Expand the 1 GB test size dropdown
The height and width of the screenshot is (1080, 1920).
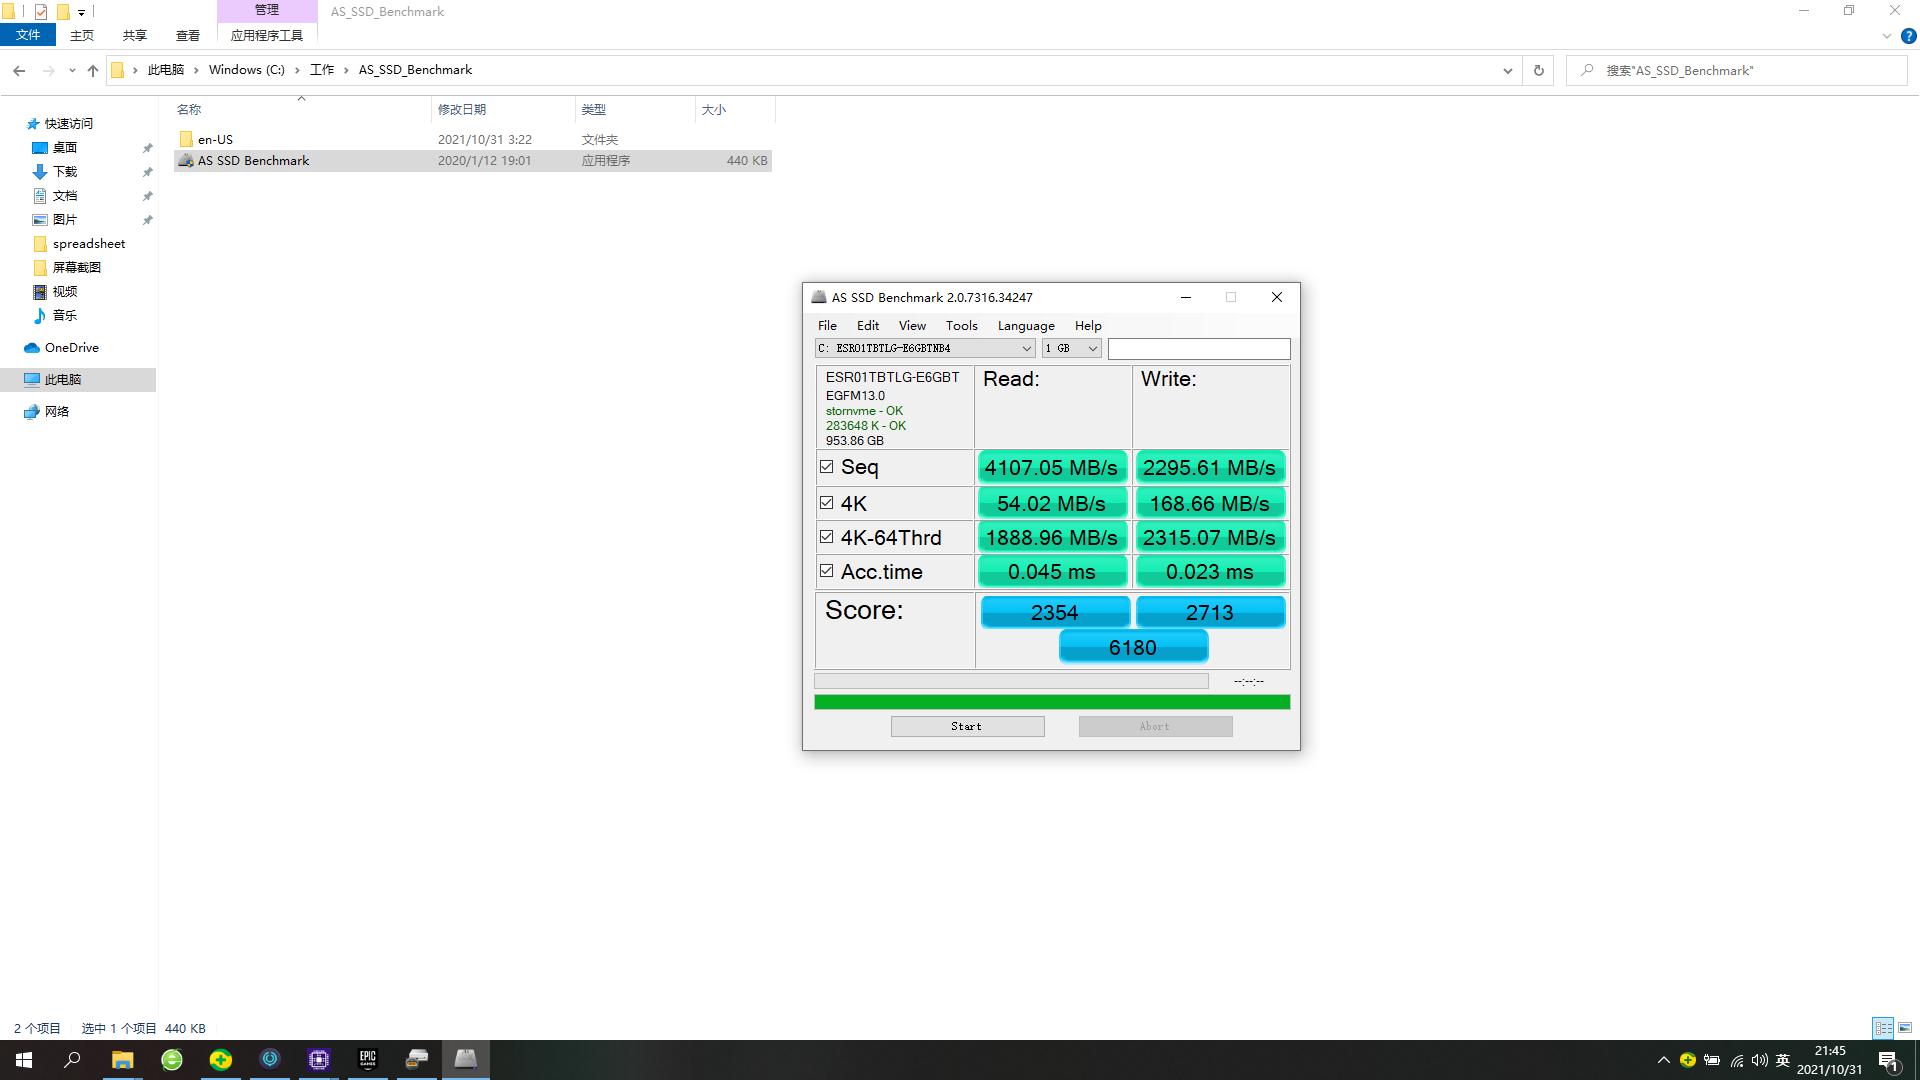[1092, 348]
